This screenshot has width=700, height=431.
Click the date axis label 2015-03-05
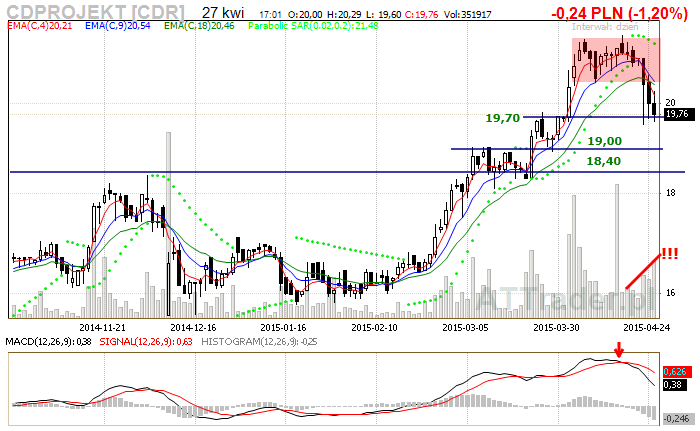[x=466, y=327]
